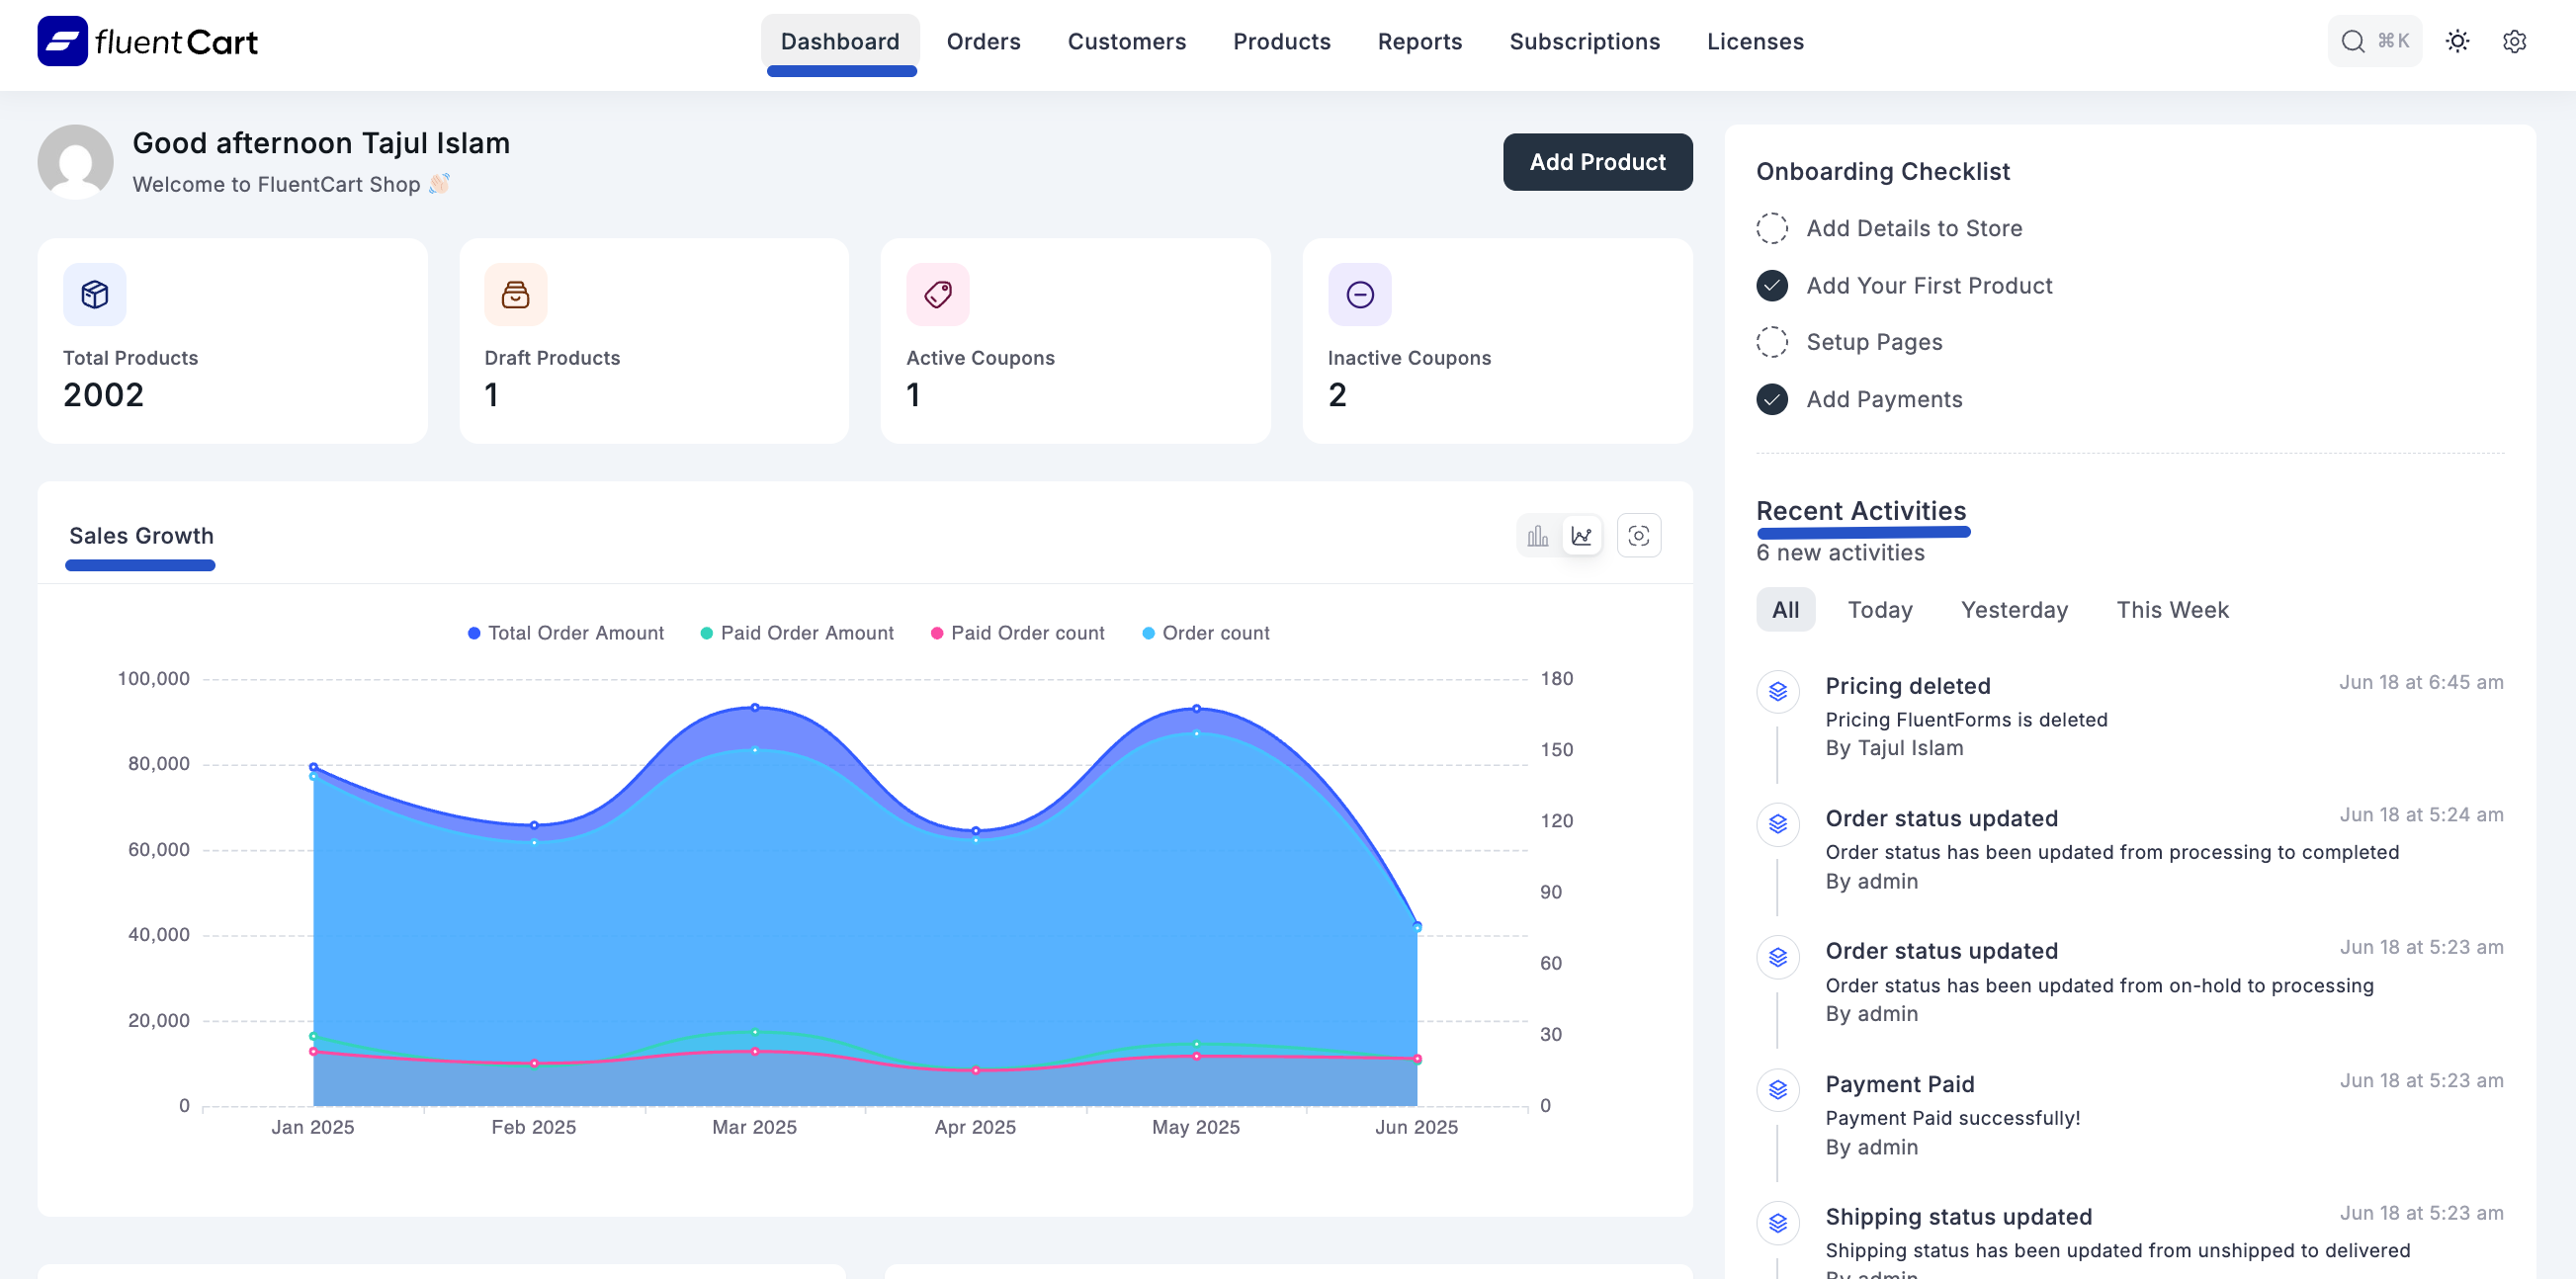The width and height of the screenshot is (2576, 1279).
Task: Click the Total Products box icon
Action: coord(95,294)
